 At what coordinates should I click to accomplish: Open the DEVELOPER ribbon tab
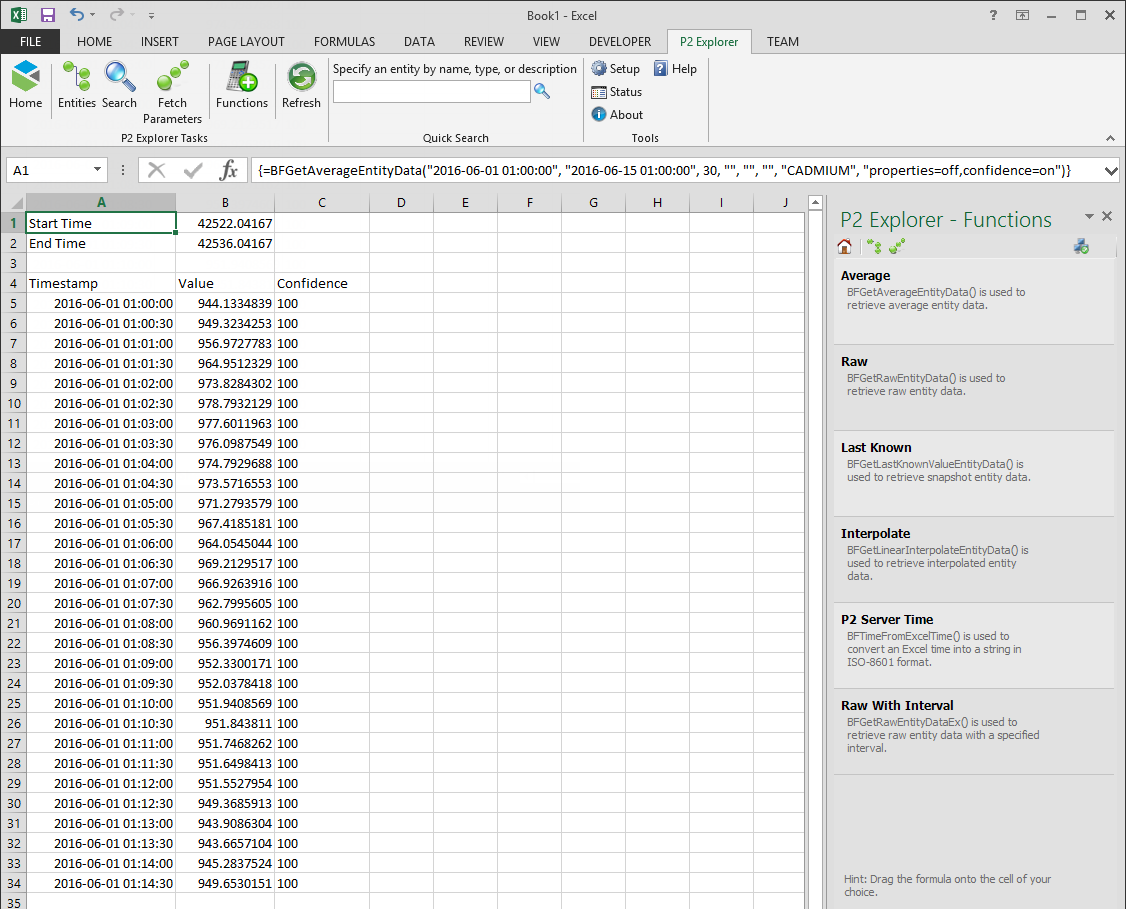coord(619,42)
